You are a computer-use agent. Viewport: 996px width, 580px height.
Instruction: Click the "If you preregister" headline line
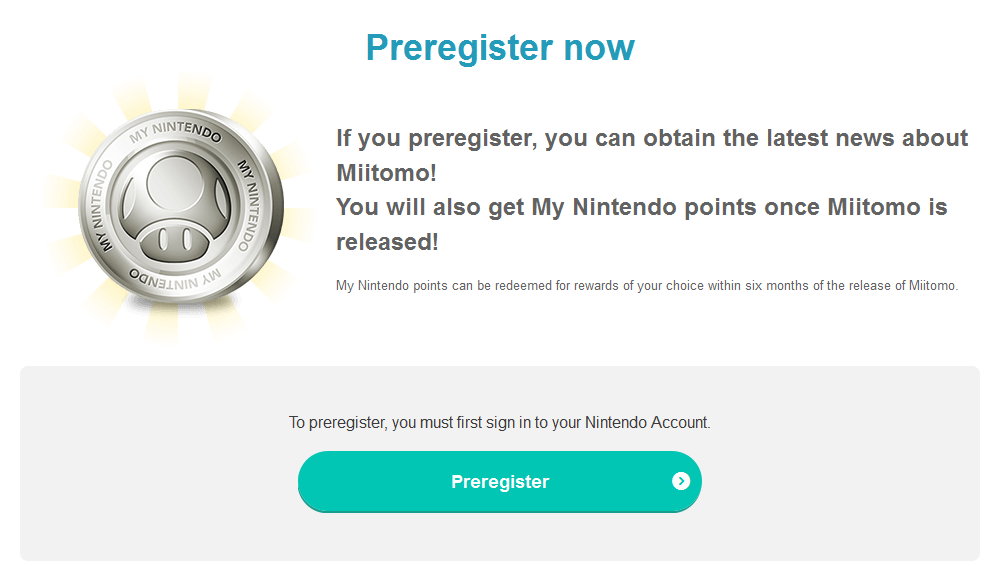pyautogui.click(x=652, y=138)
